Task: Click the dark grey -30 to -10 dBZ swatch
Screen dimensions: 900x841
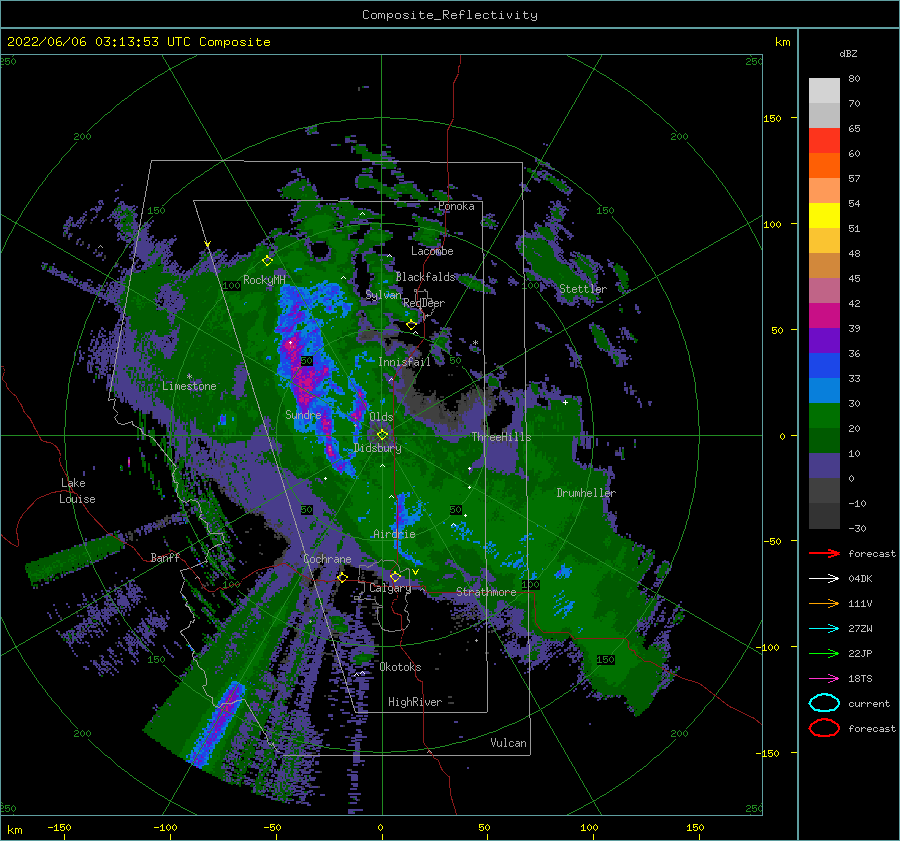Action: (x=824, y=516)
